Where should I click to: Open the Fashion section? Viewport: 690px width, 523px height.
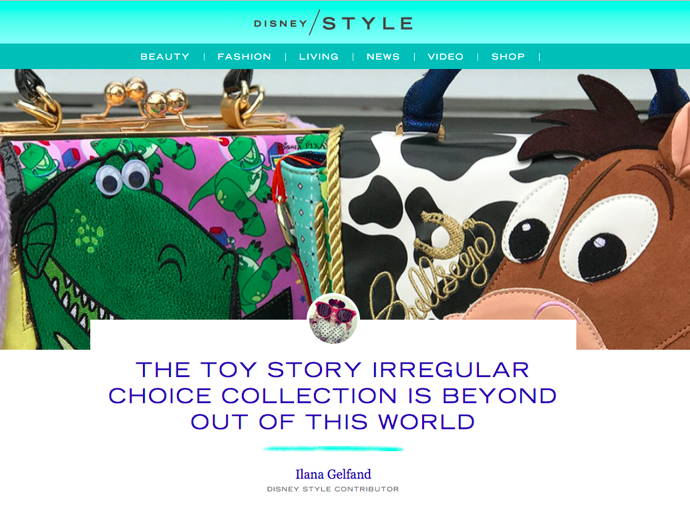tap(244, 56)
